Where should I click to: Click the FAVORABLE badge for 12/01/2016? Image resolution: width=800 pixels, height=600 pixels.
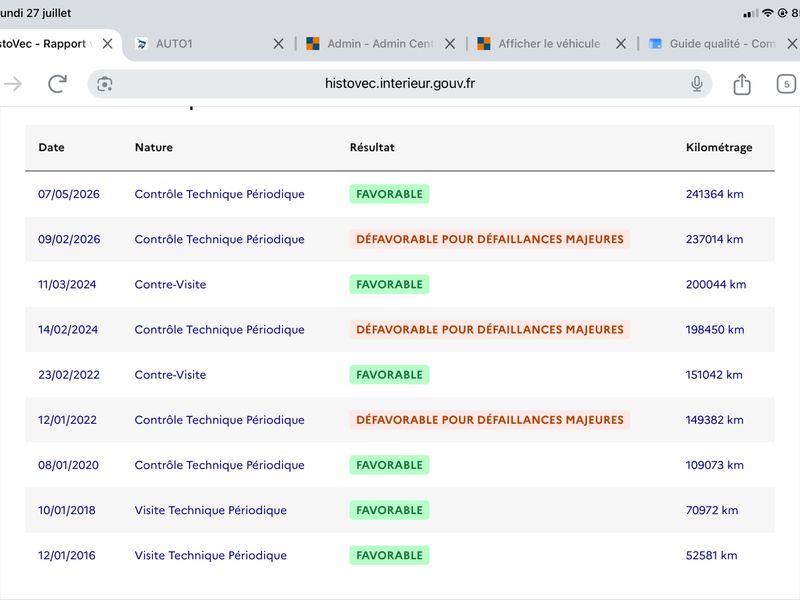[389, 555]
